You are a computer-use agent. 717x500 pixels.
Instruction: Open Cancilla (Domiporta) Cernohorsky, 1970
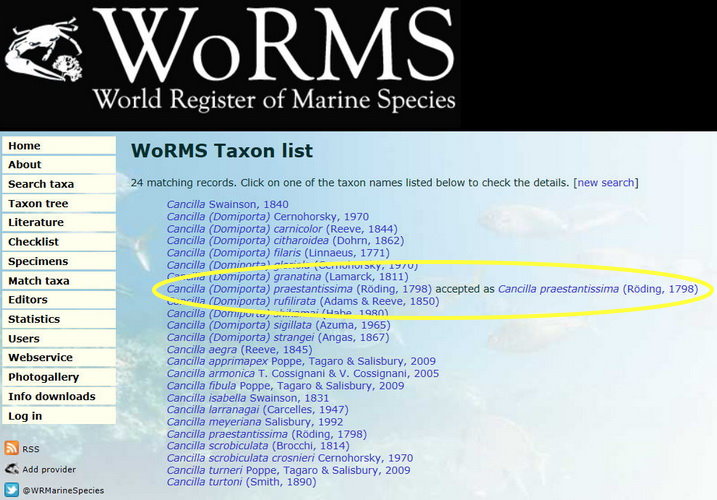pos(268,216)
